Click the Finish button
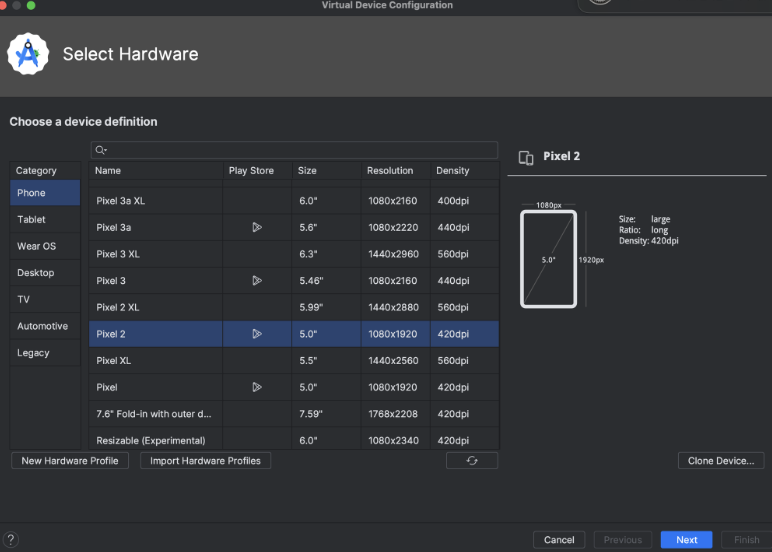 coord(746,540)
